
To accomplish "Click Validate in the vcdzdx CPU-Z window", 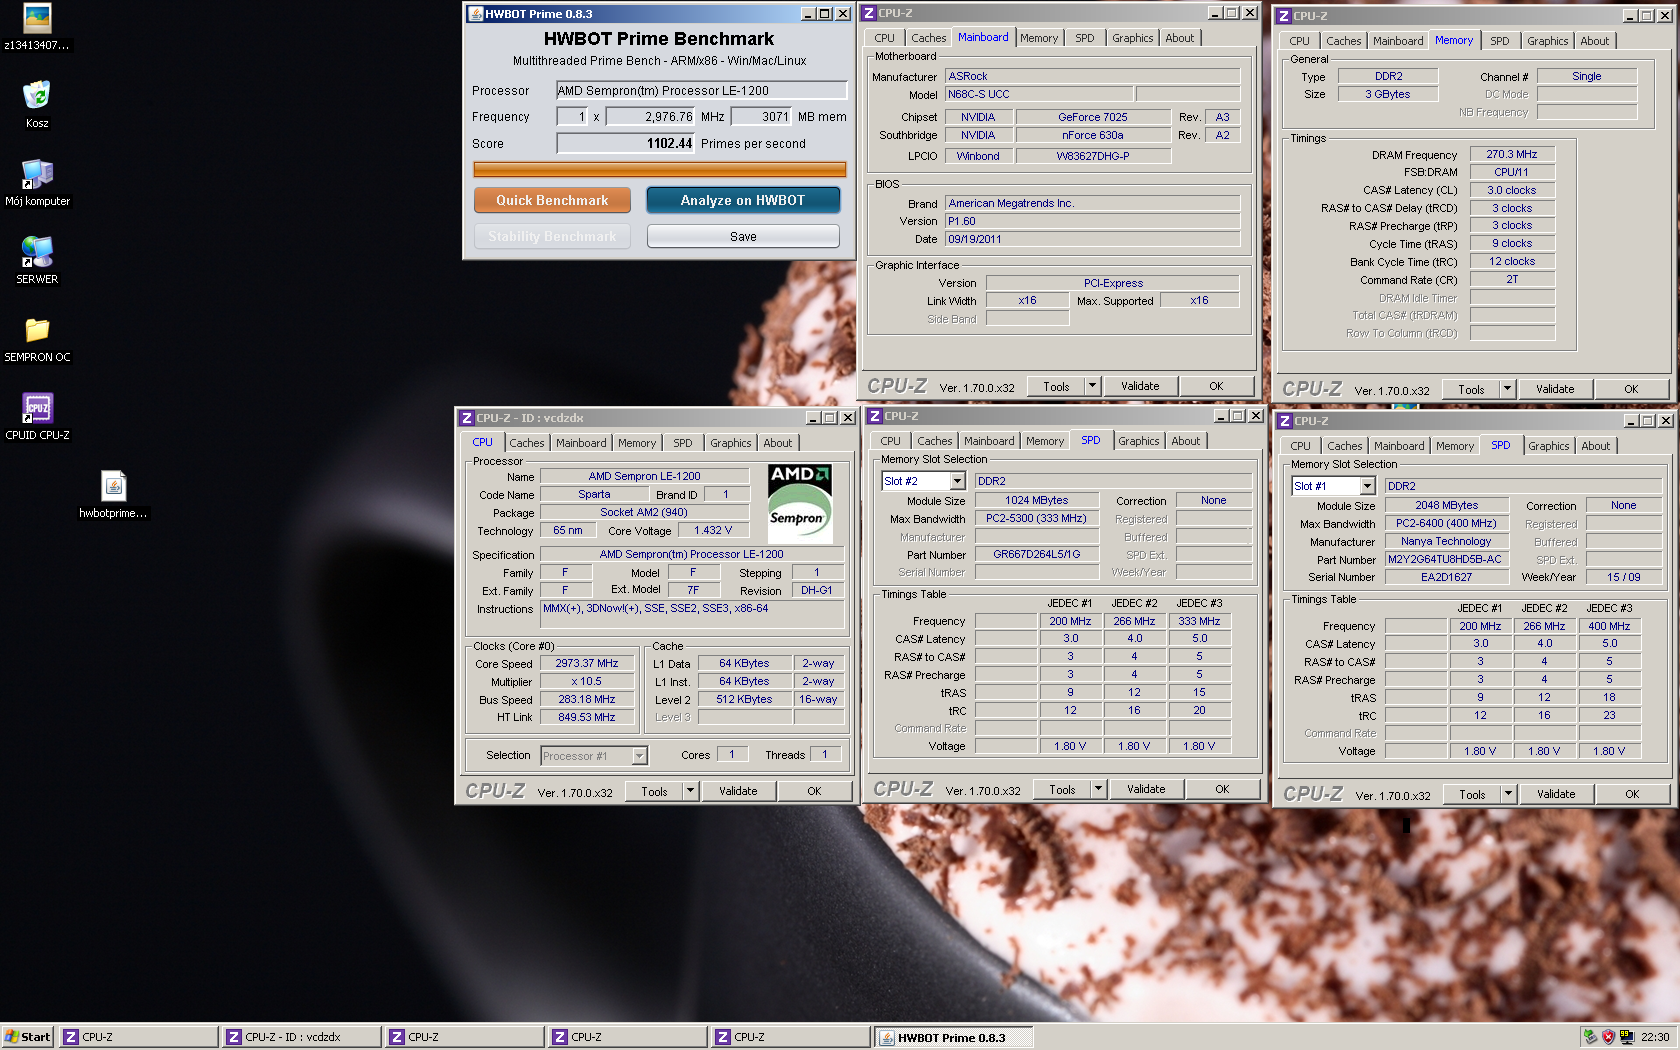I will (738, 791).
